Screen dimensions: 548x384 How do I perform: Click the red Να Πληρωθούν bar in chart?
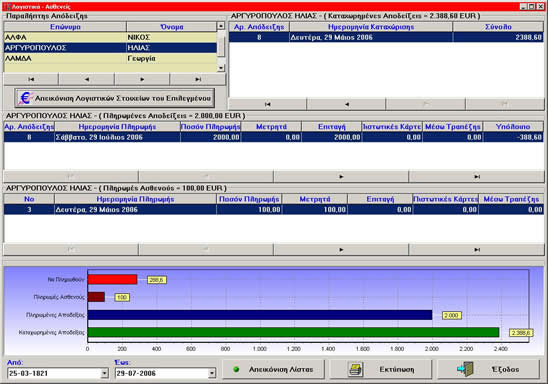click(x=112, y=280)
